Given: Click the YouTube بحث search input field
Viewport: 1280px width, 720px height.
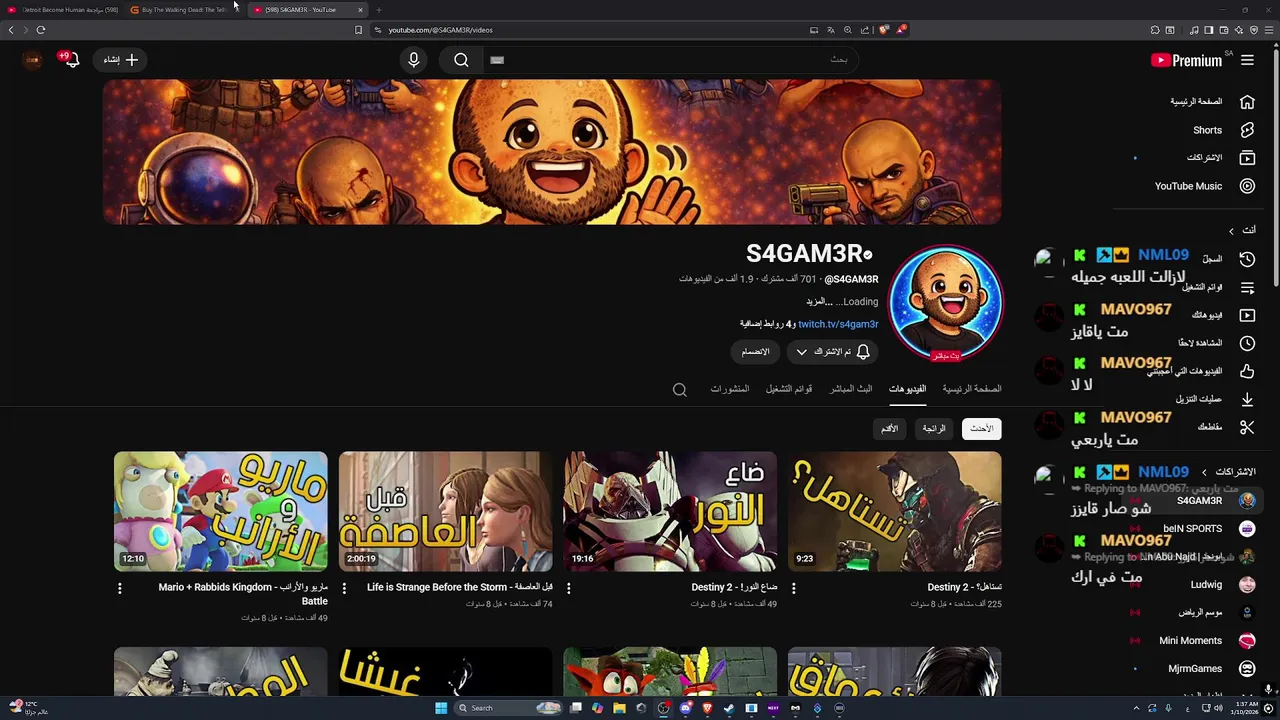Looking at the screenshot, I should coord(670,60).
